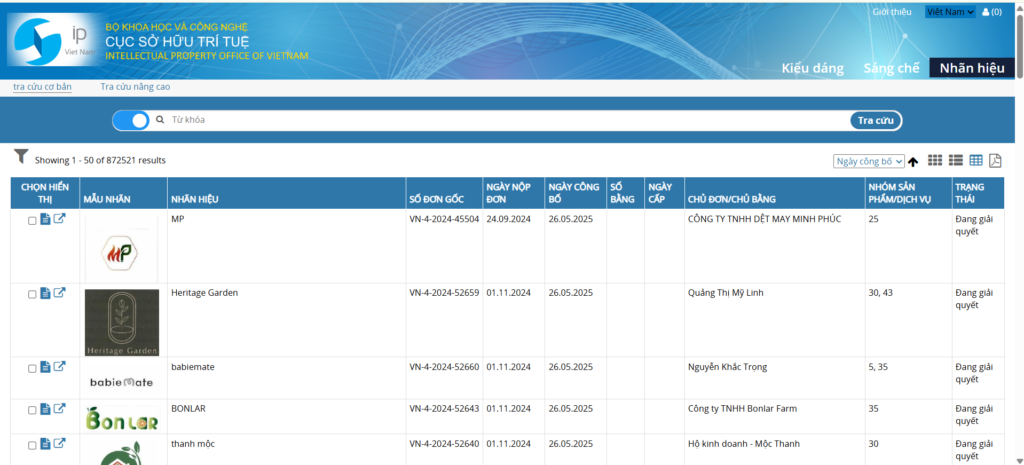Open the Ngày công bố sort dropdown
The image size is (1024, 465).
tap(869, 161)
